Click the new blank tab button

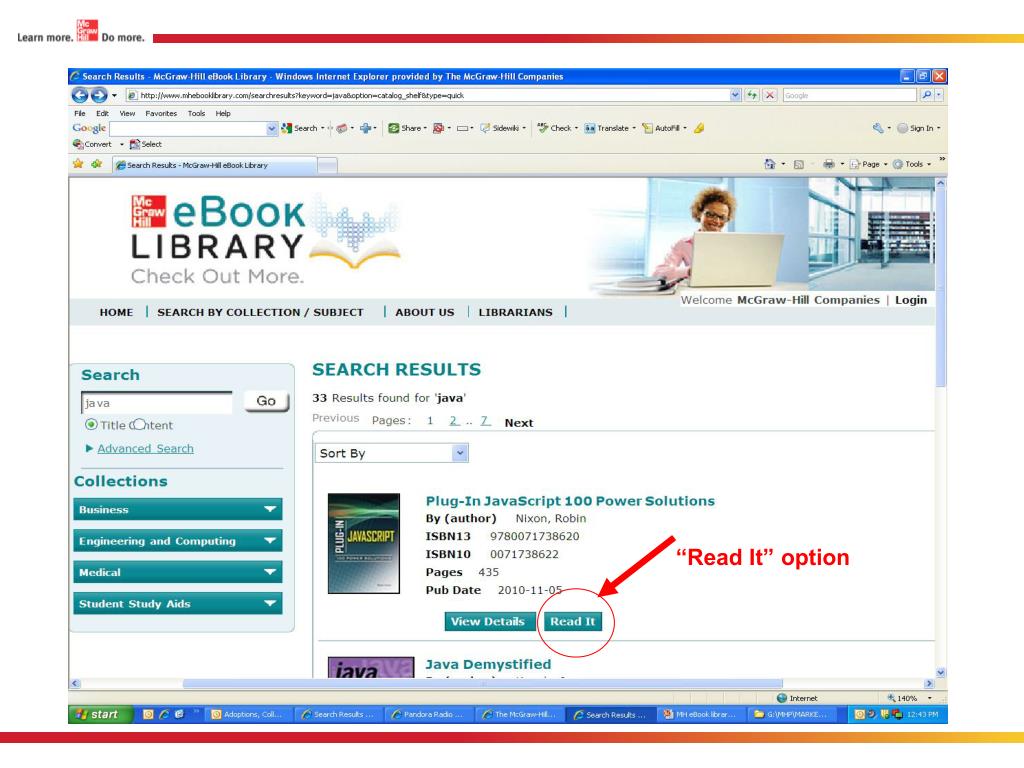(x=328, y=165)
